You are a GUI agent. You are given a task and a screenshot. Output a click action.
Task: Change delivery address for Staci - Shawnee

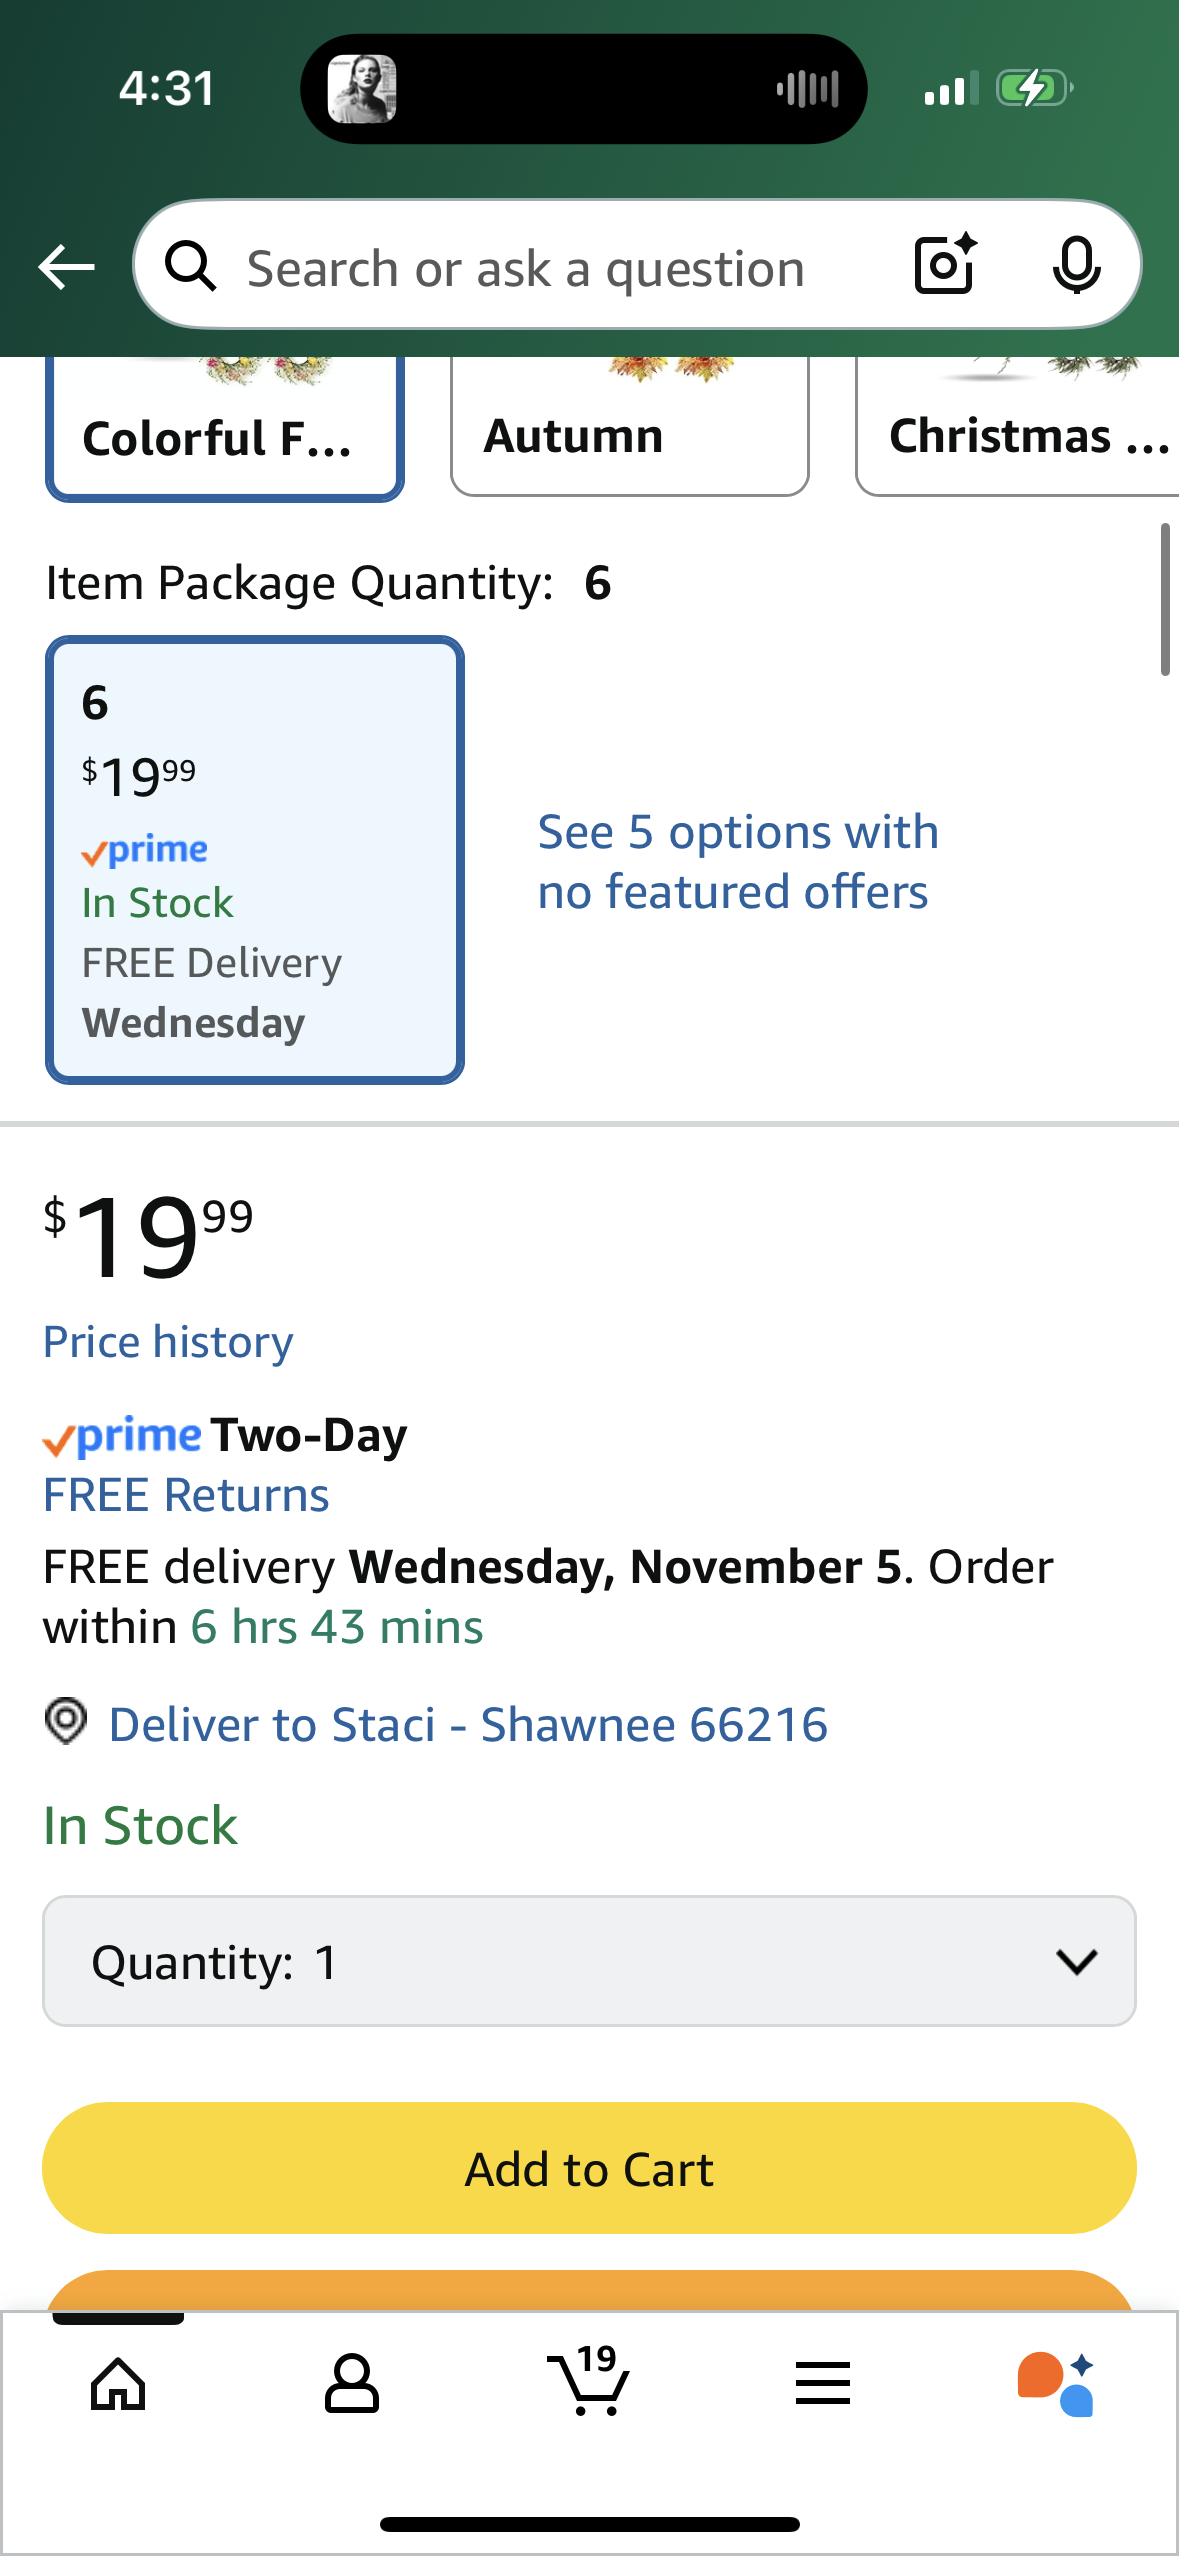tap(468, 1725)
